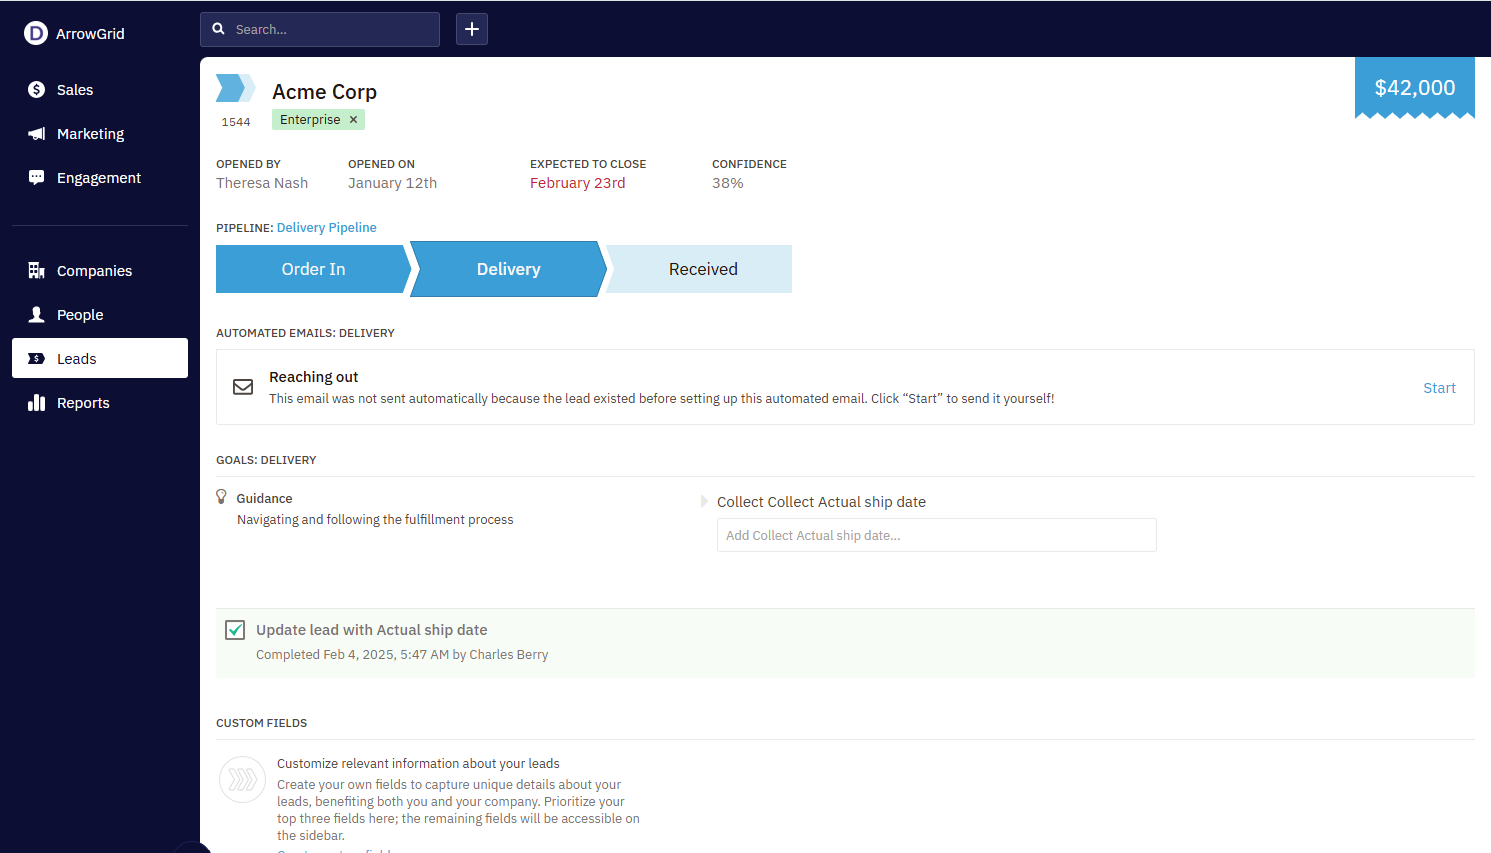Click the 38% confidence value
1491x853 pixels.
point(728,183)
